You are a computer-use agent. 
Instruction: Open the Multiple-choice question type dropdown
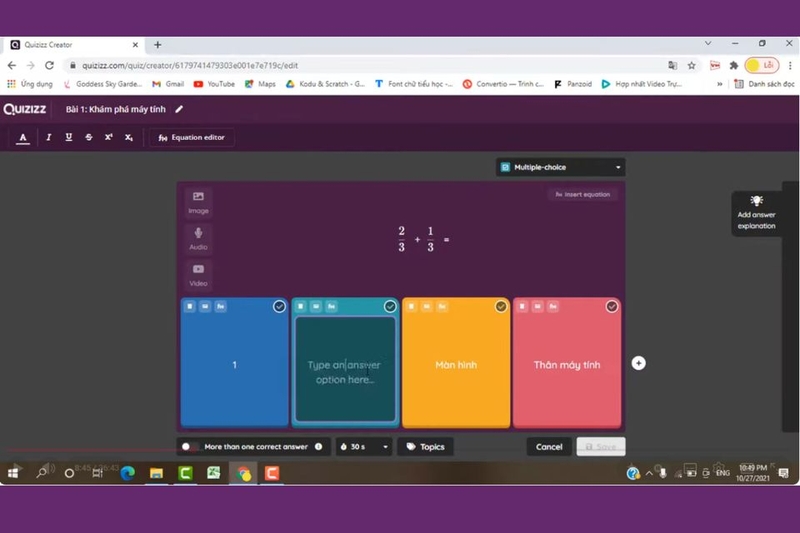[x=560, y=167]
